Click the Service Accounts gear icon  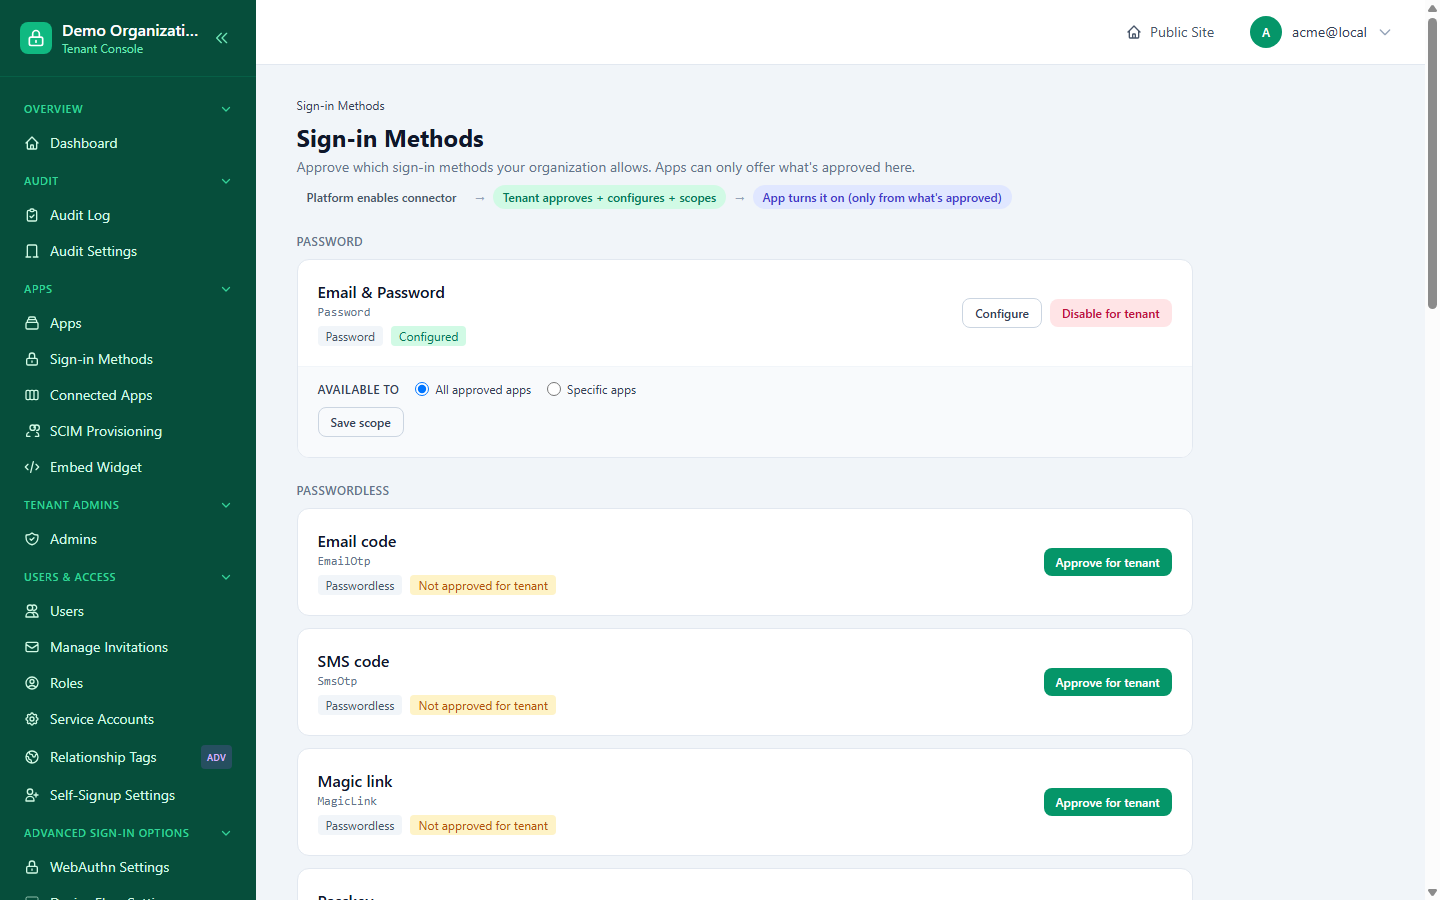pyautogui.click(x=32, y=719)
